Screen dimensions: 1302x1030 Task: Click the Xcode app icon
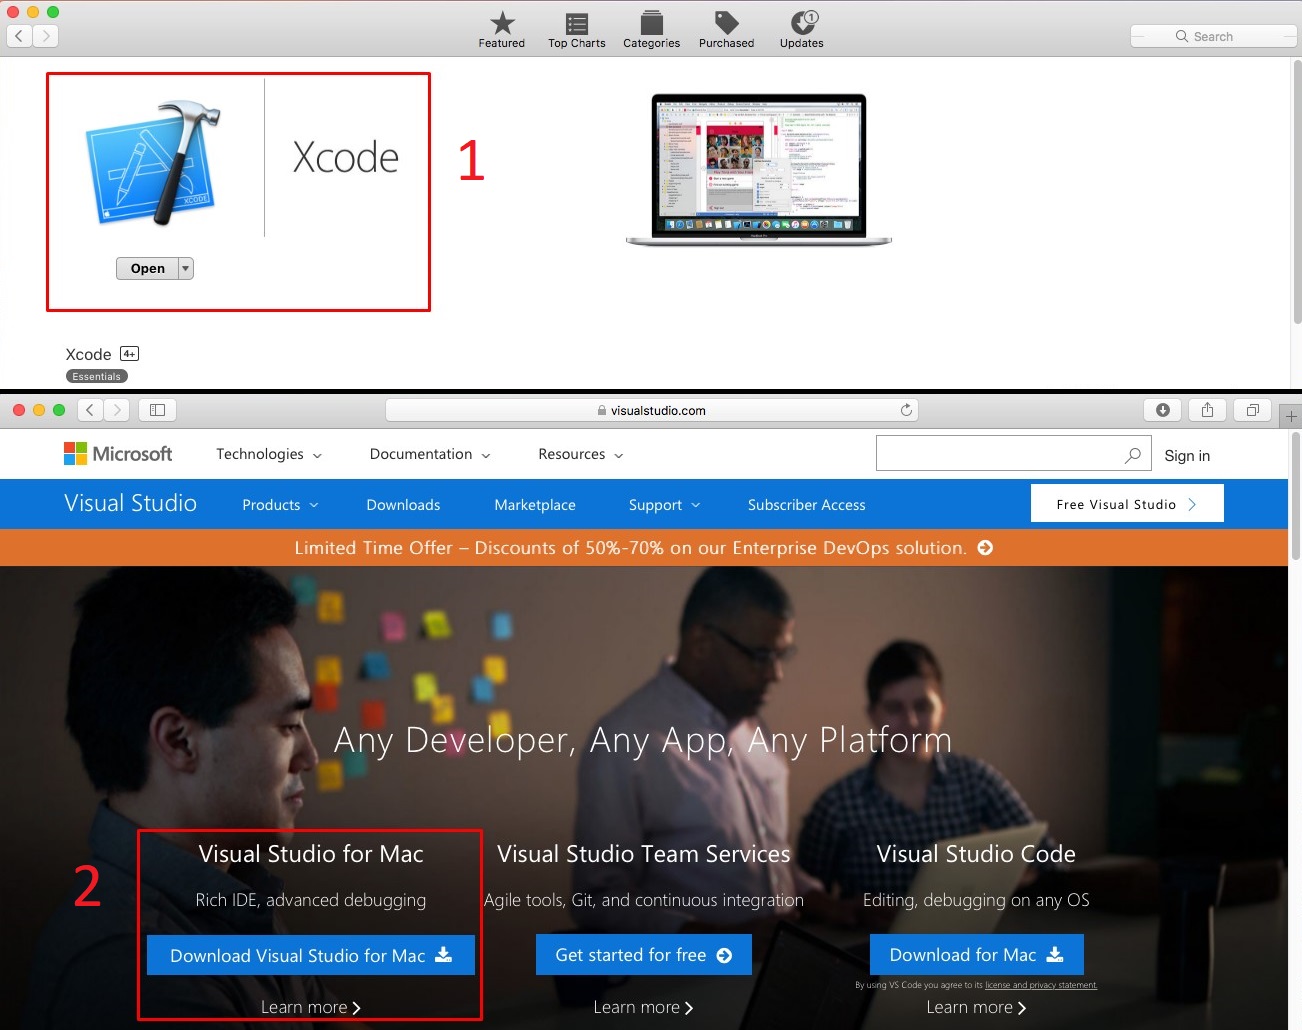pyautogui.click(x=153, y=163)
